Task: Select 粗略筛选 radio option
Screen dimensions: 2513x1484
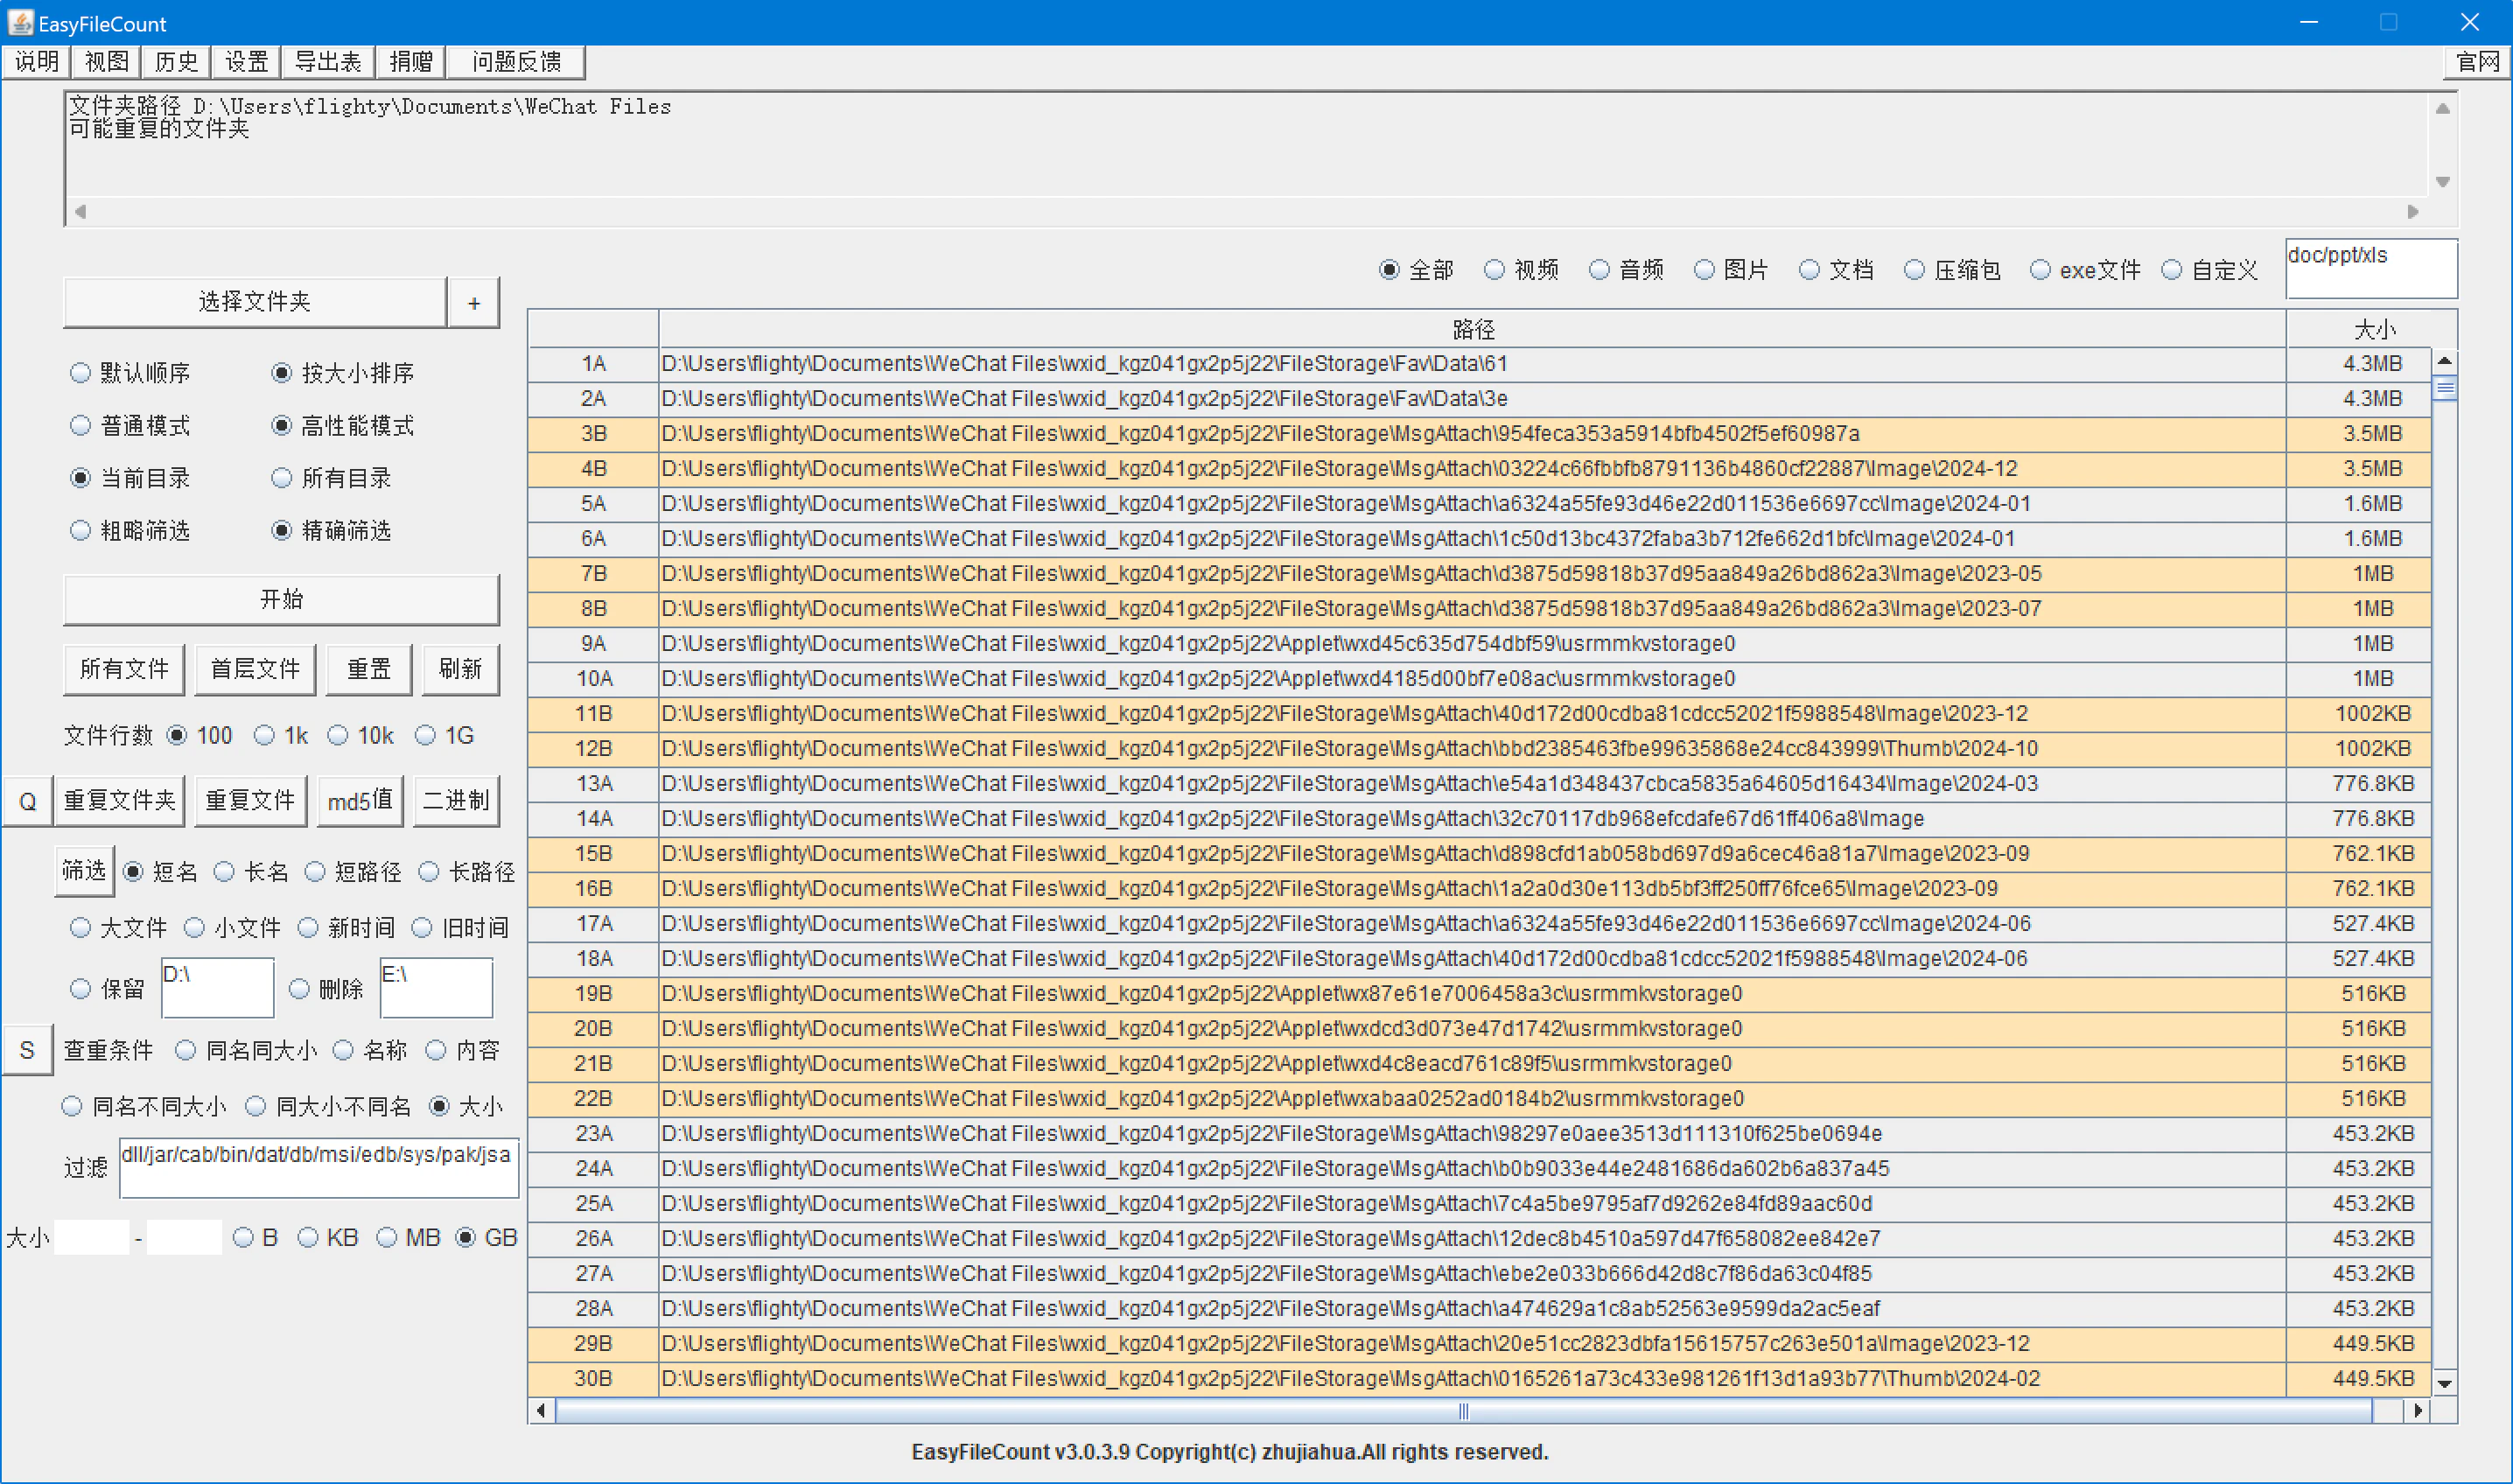Action: coord(131,531)
